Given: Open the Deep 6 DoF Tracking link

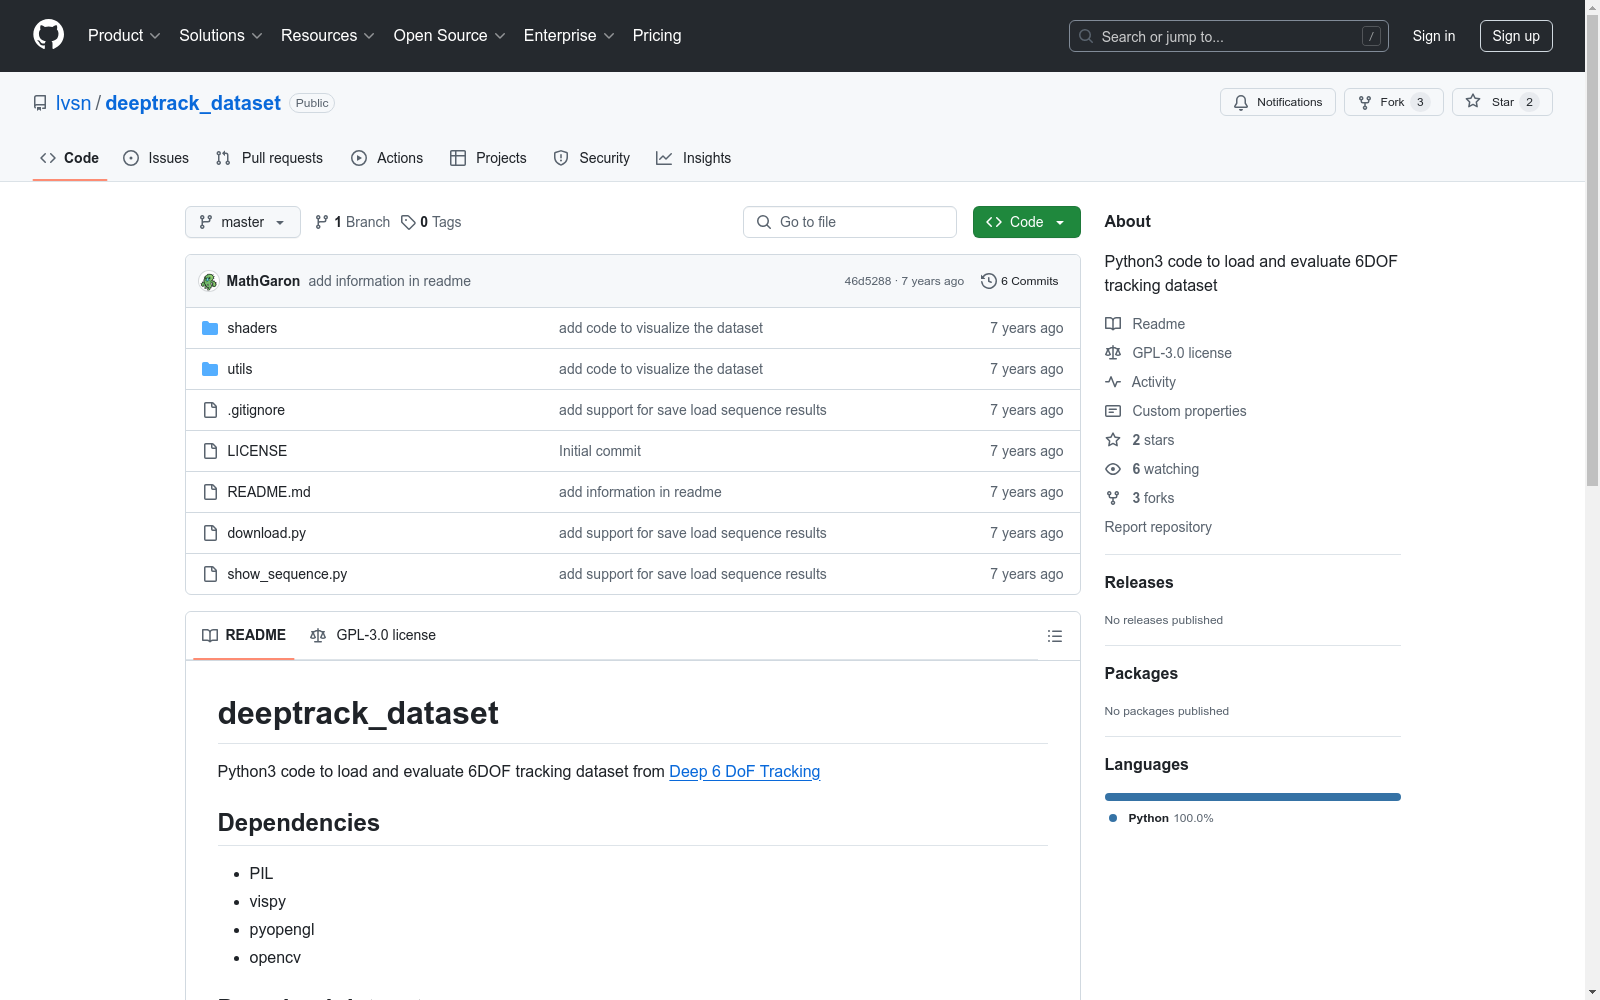Looking at the screenshot, I should pyautogui.click(x=745, y=771).
